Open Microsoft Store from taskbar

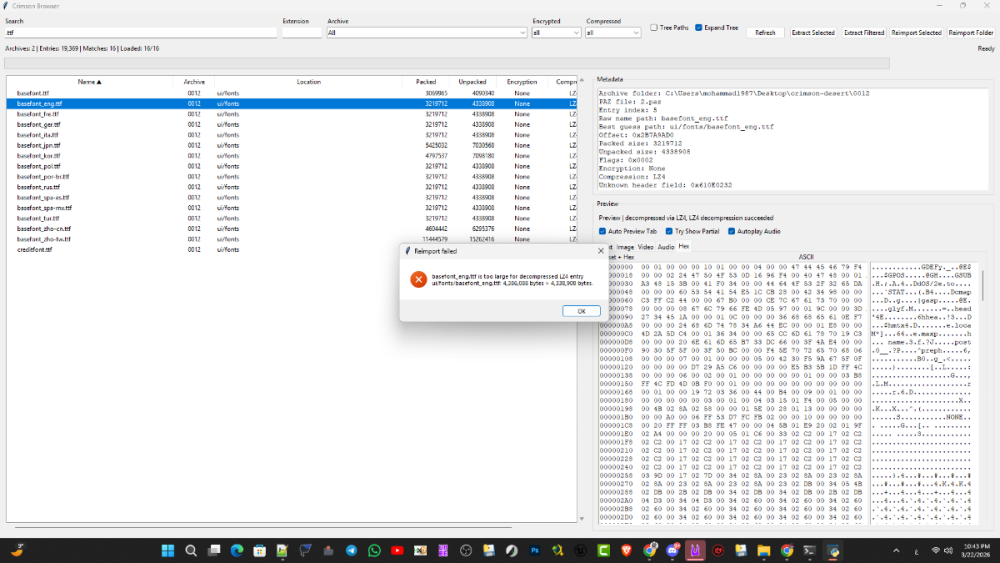coord(260,550)
